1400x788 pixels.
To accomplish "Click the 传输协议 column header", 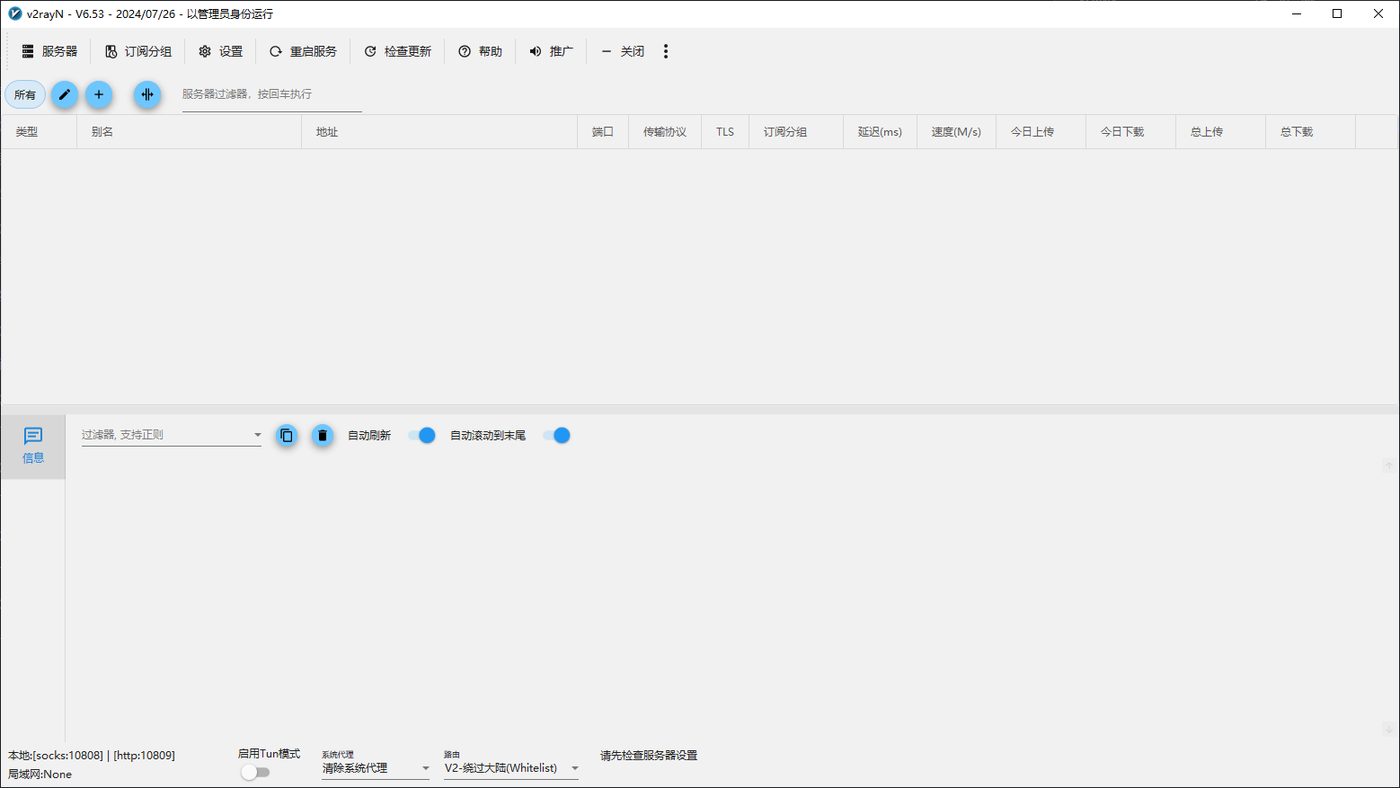I will tap(665, 132).
